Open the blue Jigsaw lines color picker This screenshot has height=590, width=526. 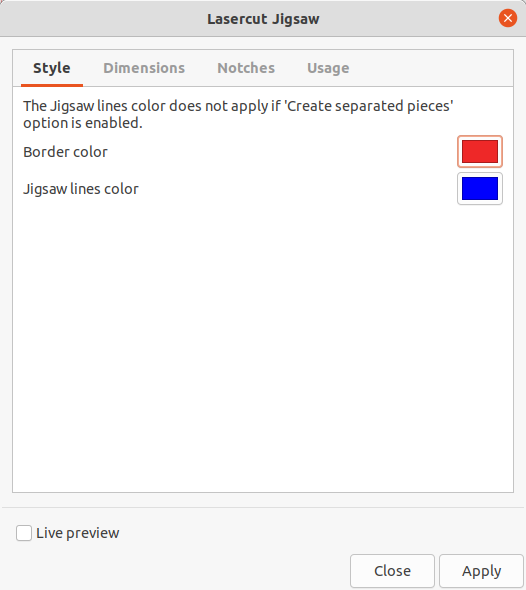coord(480,189)
